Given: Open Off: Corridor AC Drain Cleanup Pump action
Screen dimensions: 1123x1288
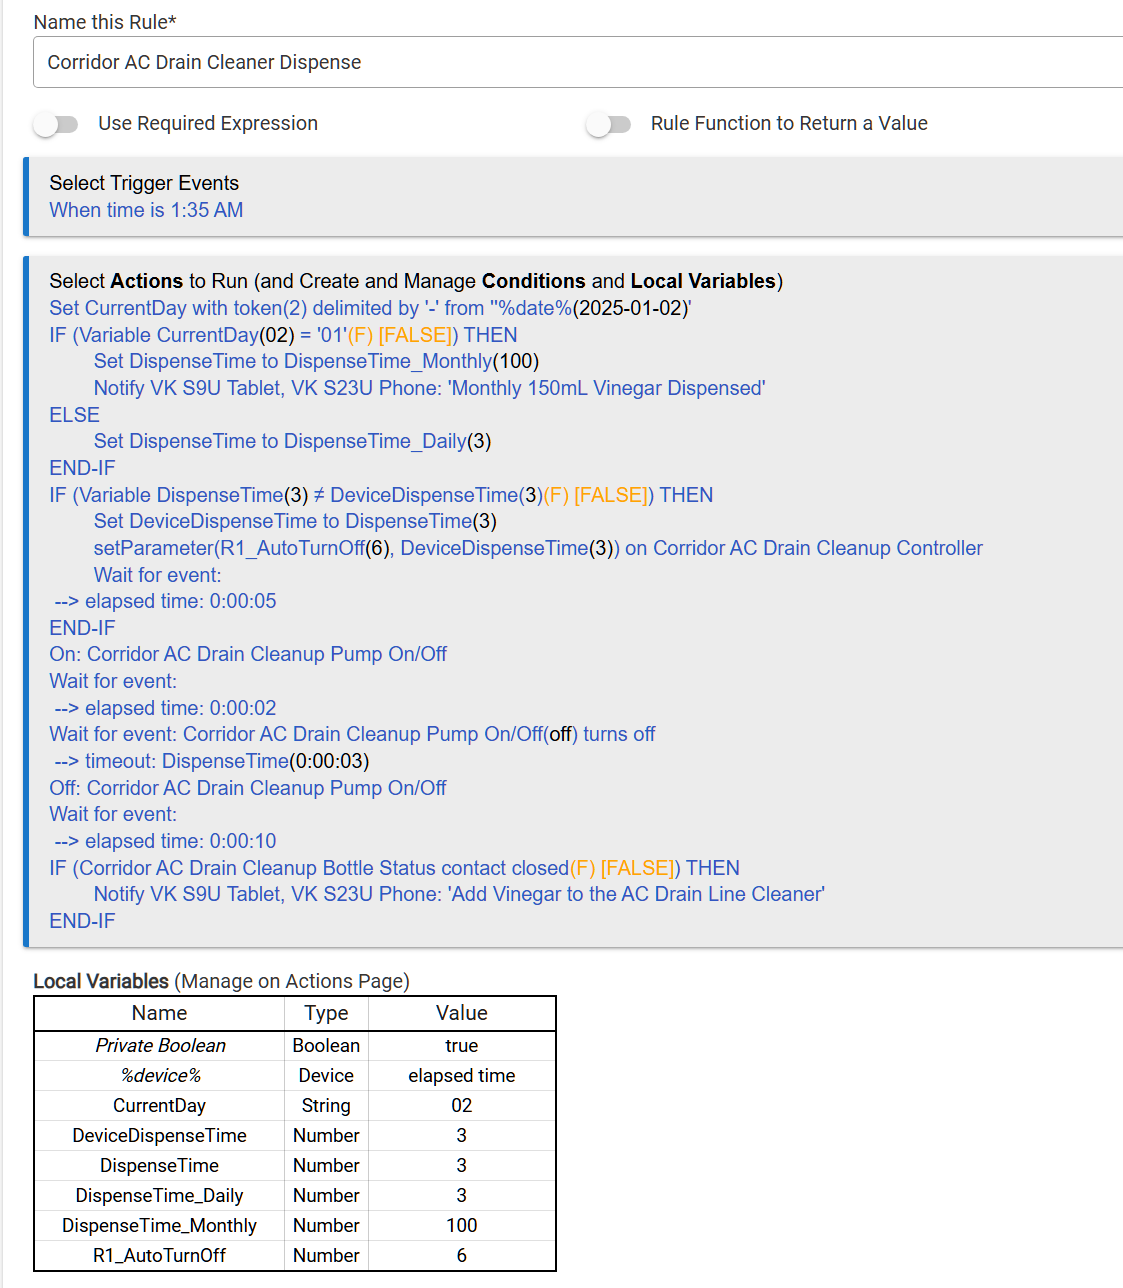Looking at the screenshot, I should pyautogui.click(x=248, y=788).
